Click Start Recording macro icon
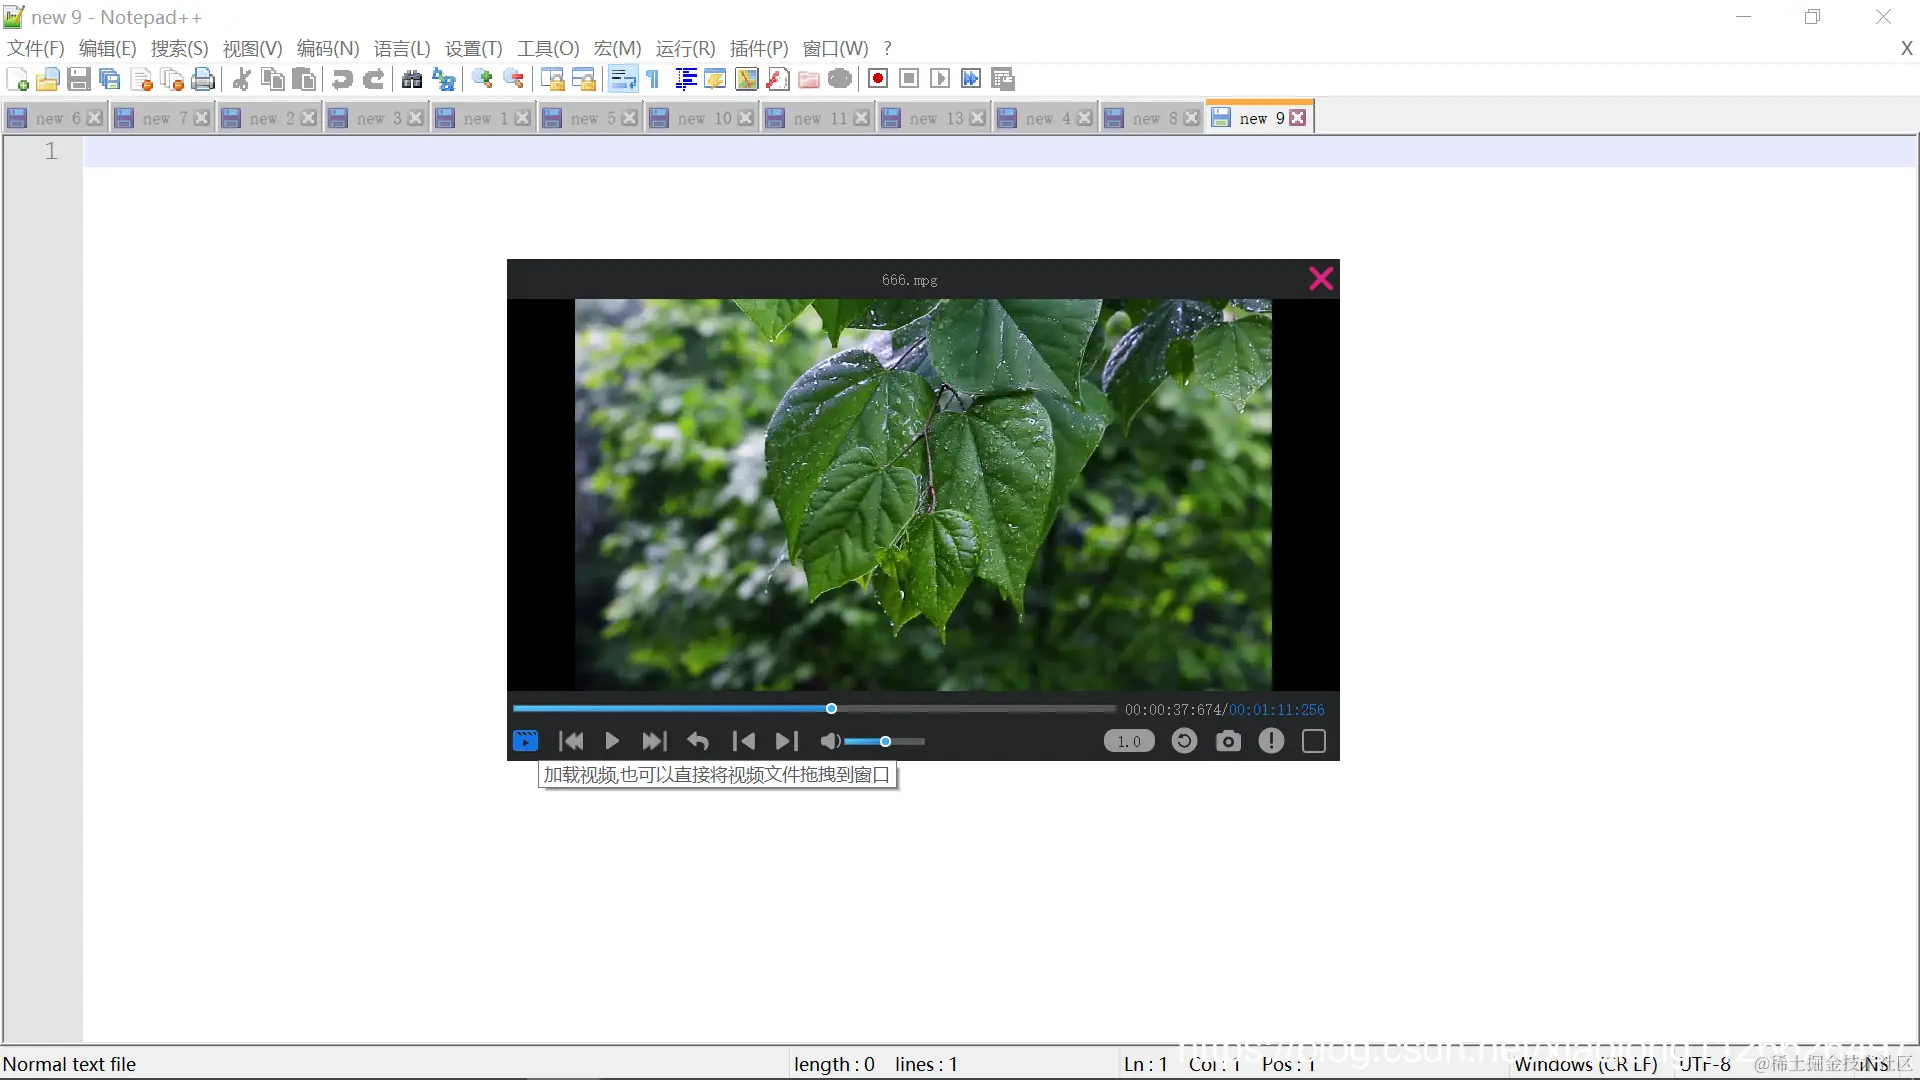 point(878,79)
